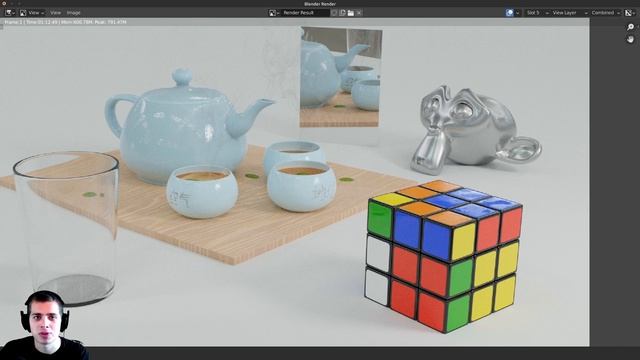Viewport: 640px width, 360px height.
Task: Open an image using the folder icon
Action: pyautogui.click(x=351, y=13)
